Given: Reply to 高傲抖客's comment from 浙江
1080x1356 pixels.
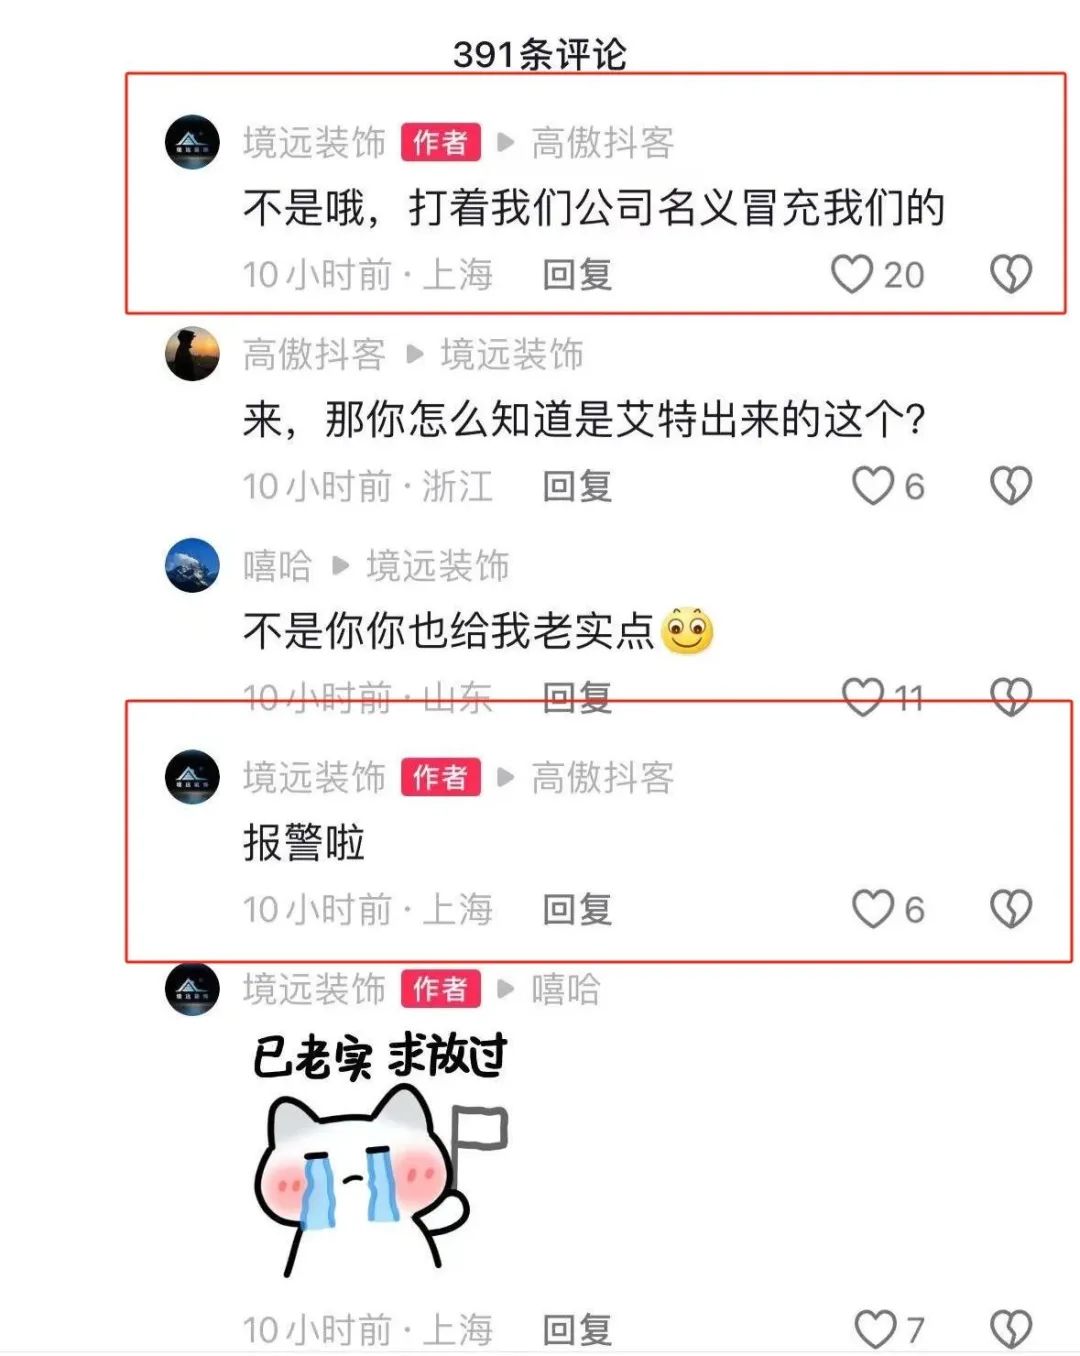Looking at the screenshot, I should coord(577,486).
